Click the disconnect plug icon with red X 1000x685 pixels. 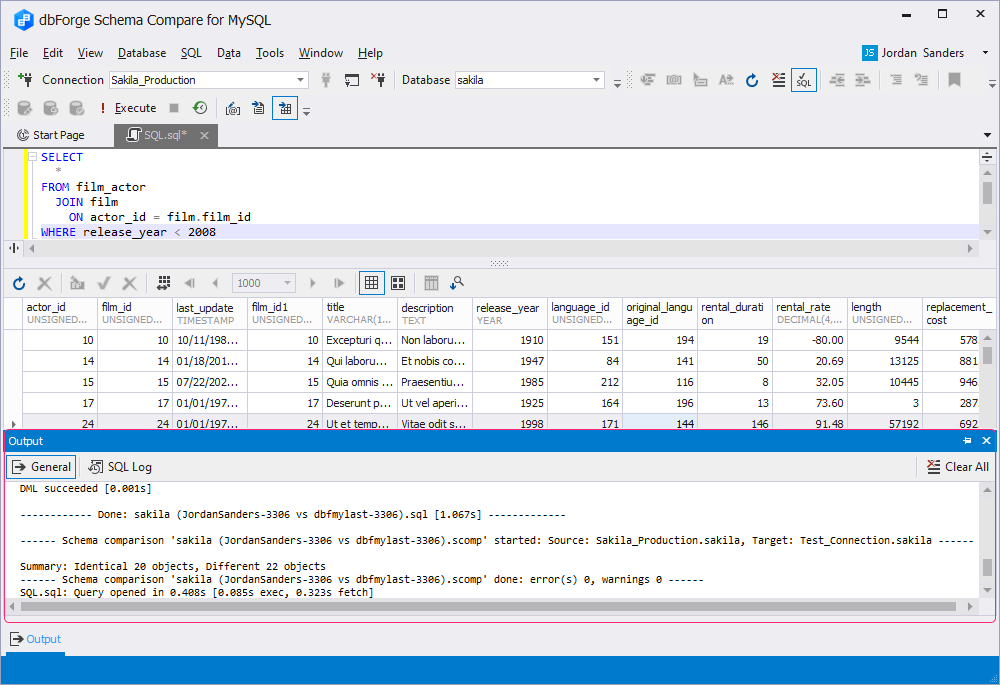[378, 80]
